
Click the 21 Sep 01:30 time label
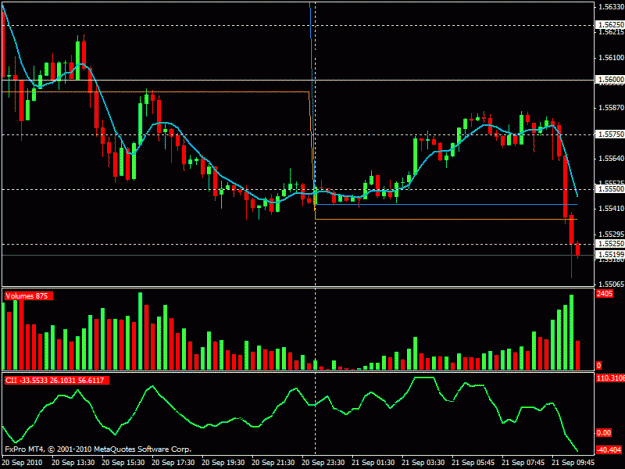tap(373, 463)
